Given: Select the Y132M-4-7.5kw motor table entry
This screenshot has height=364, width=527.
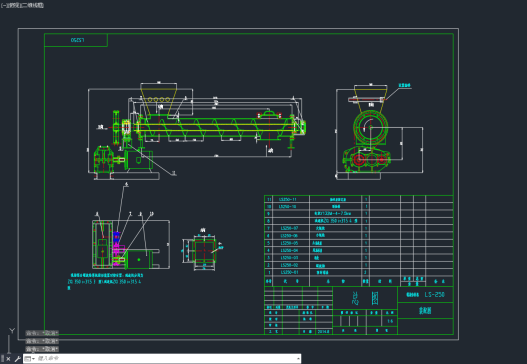Looking at the screenshot, I should (x=333, y=213).
